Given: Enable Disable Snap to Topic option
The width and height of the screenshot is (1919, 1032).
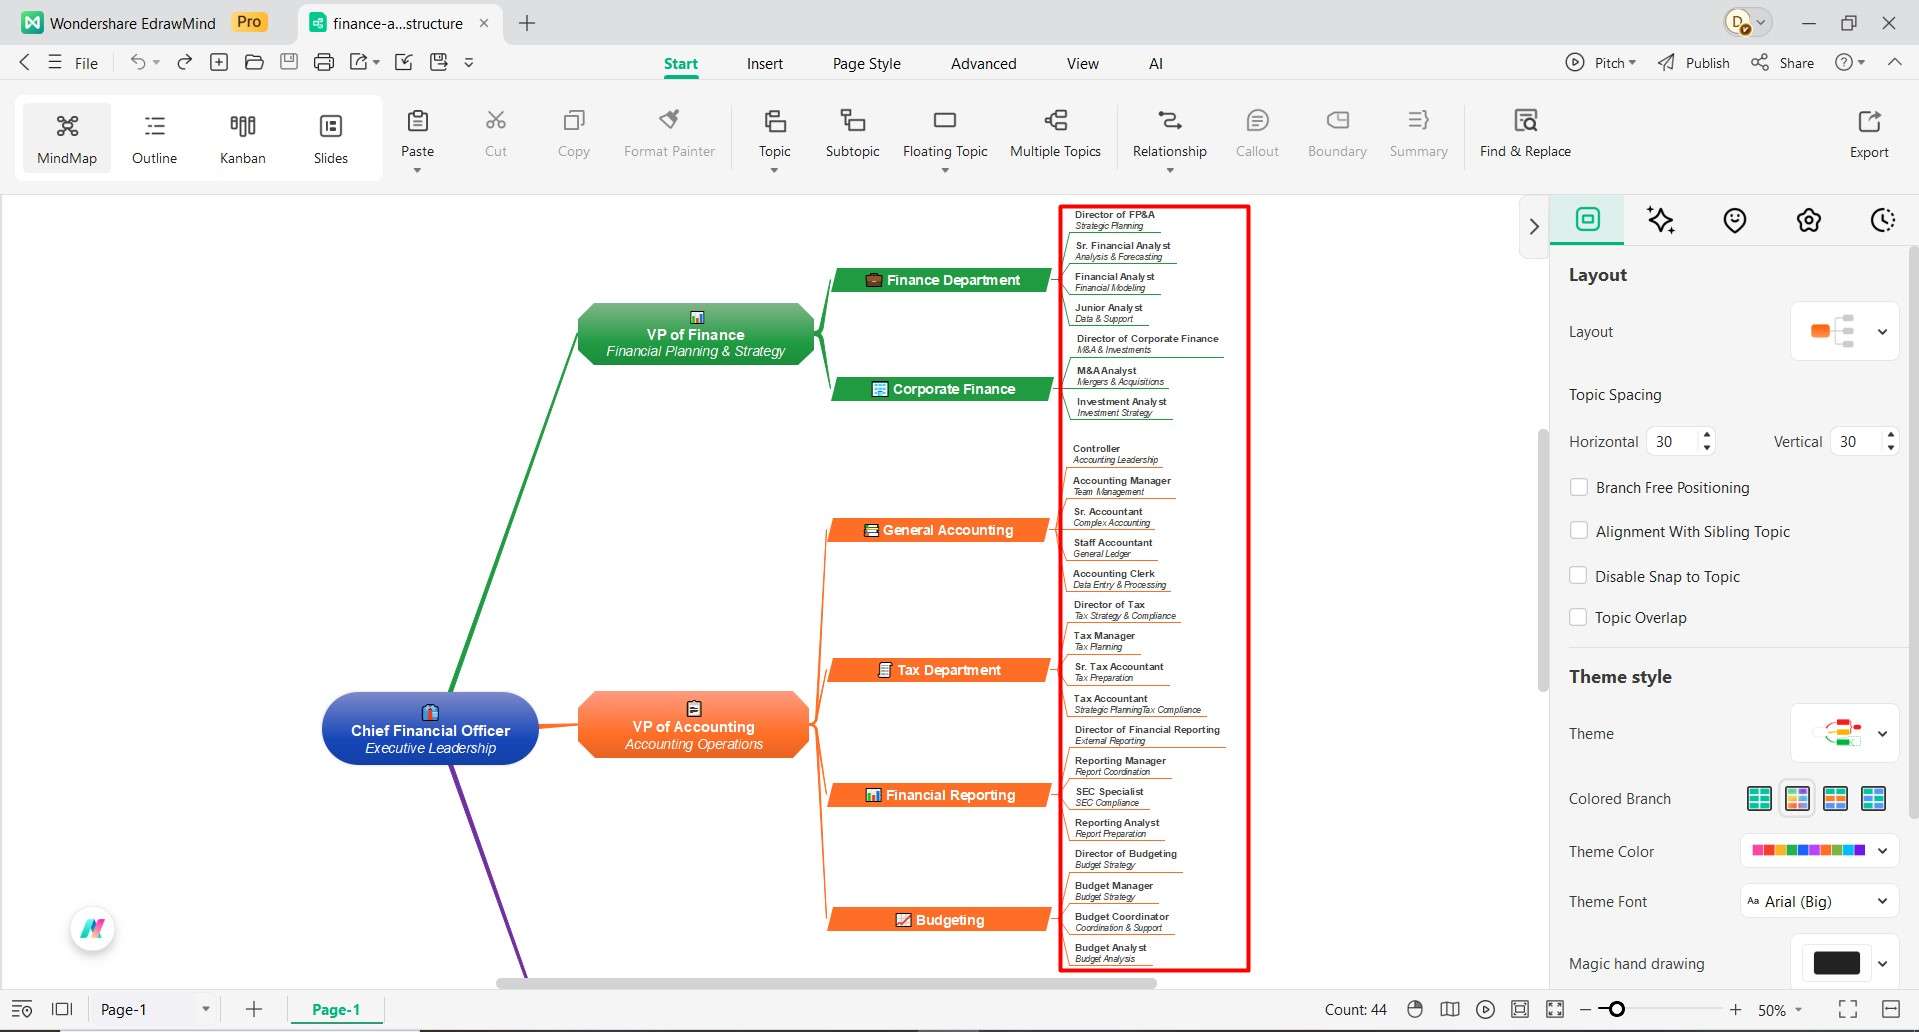Looking at the screenshot, I should tap(1579, 575).
